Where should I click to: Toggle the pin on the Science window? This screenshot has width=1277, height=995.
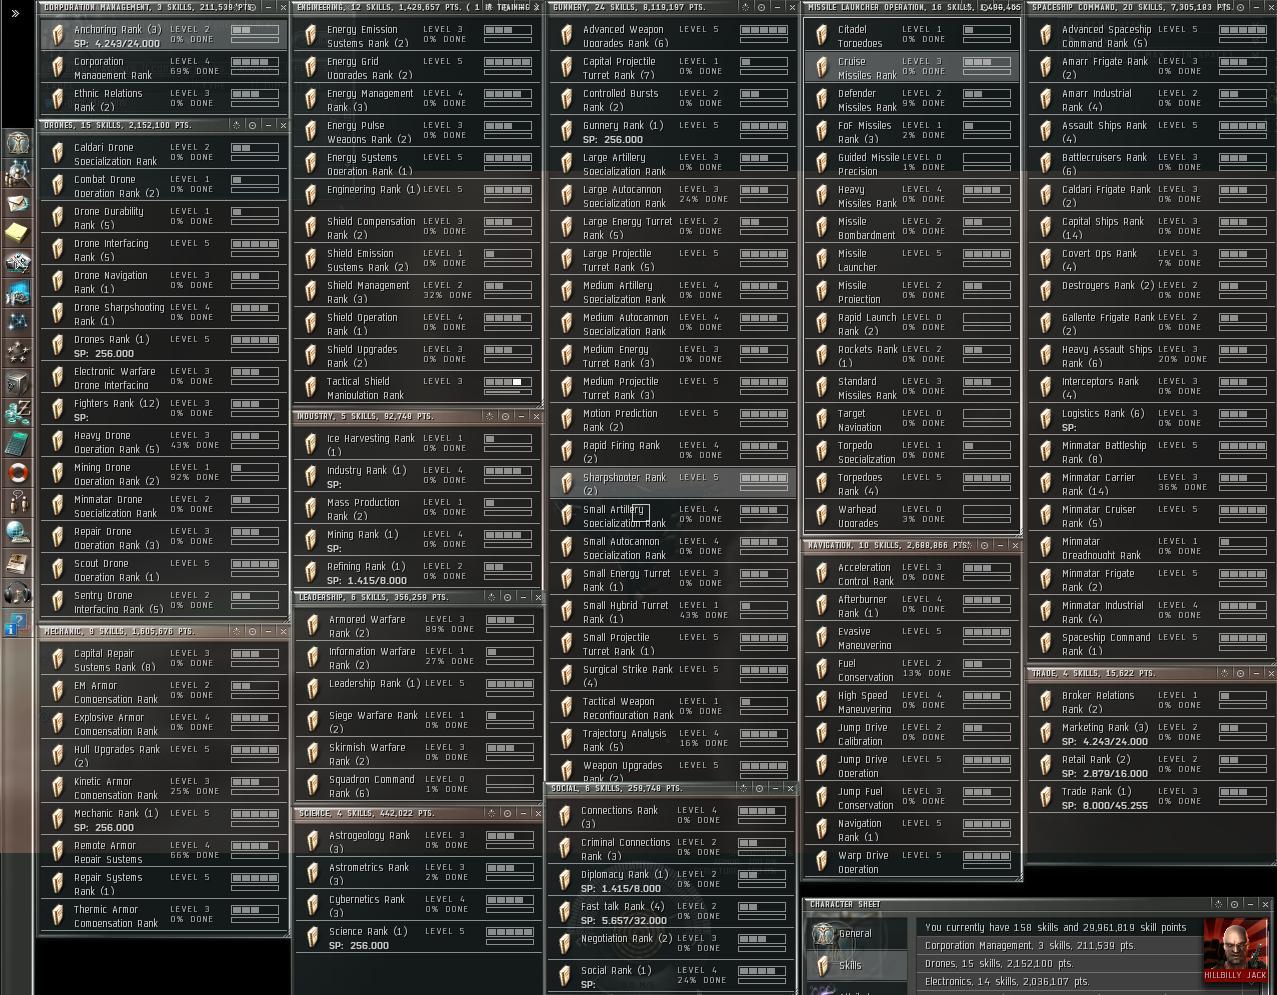(490, 813)
